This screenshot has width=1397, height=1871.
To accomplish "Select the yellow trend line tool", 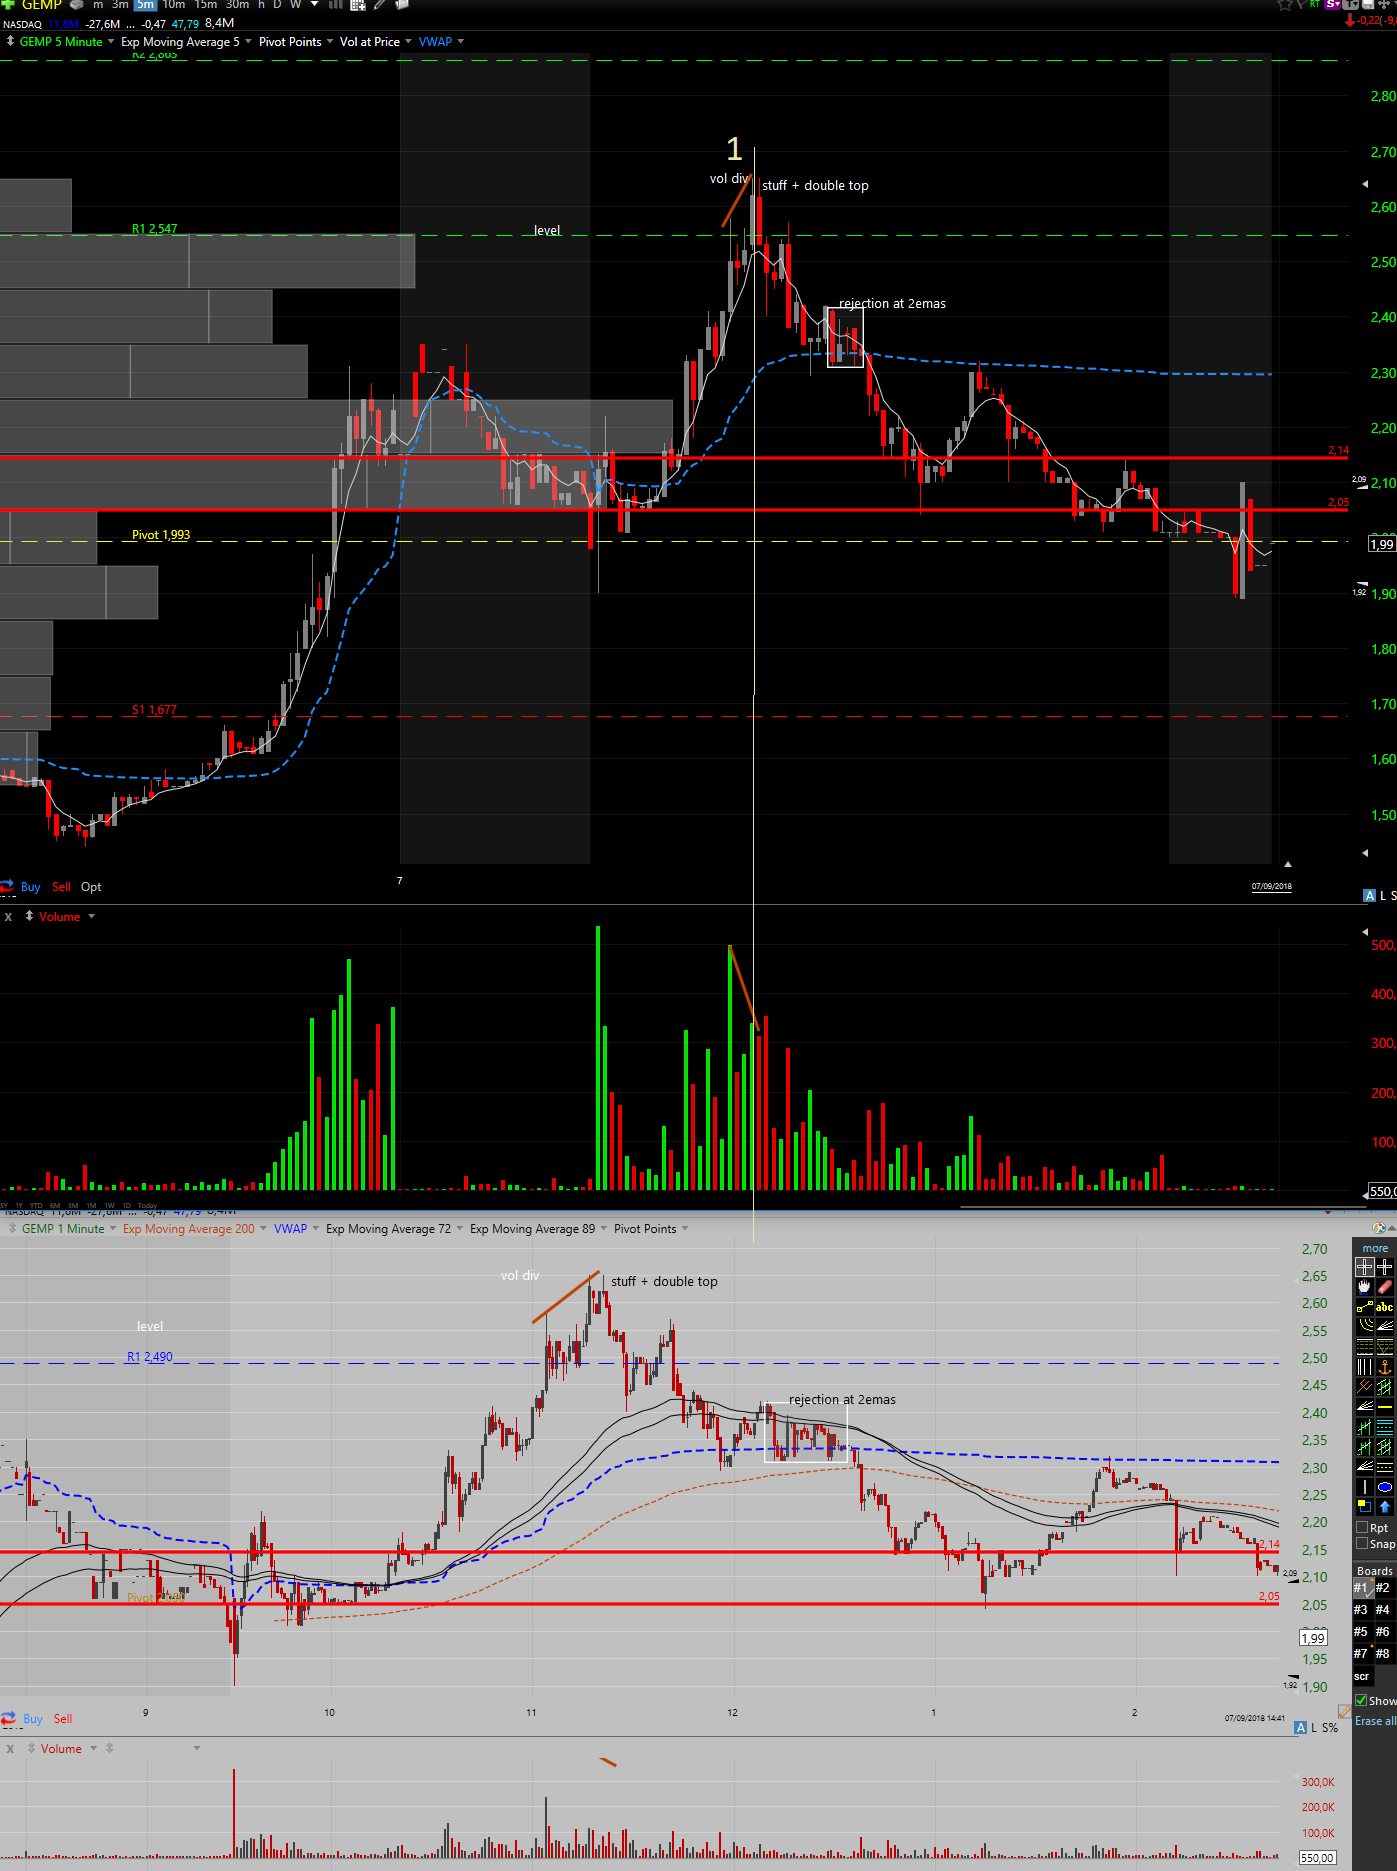I will point(1364,1306).
